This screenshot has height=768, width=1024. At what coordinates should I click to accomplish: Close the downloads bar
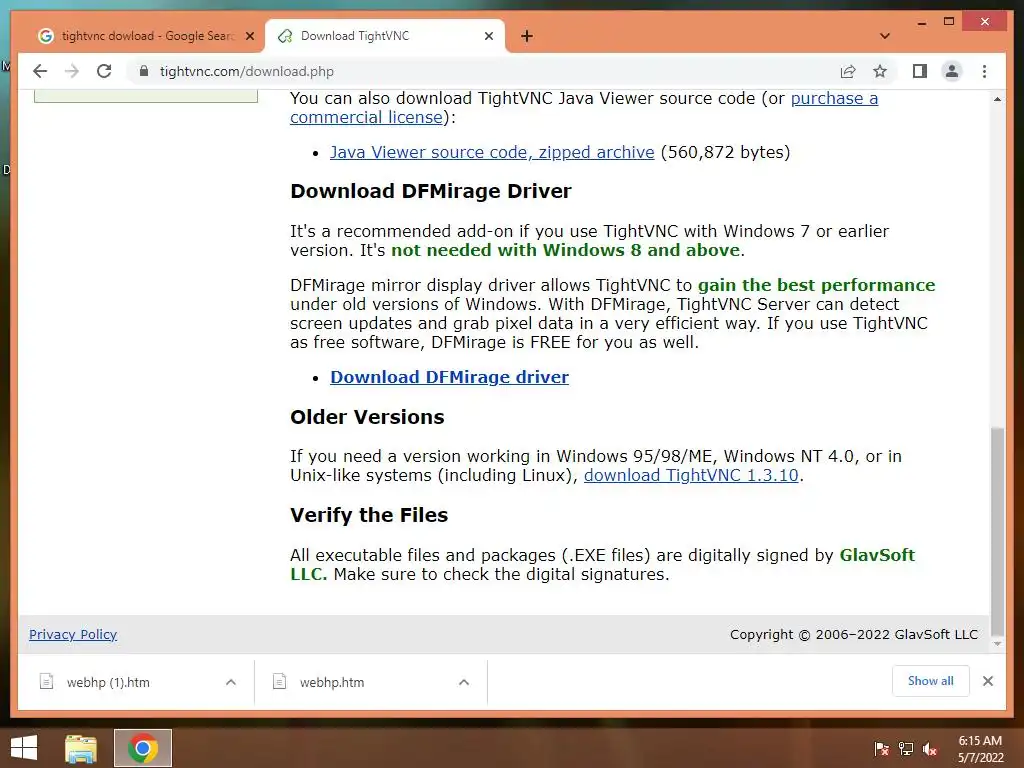[x=988, y=681]
